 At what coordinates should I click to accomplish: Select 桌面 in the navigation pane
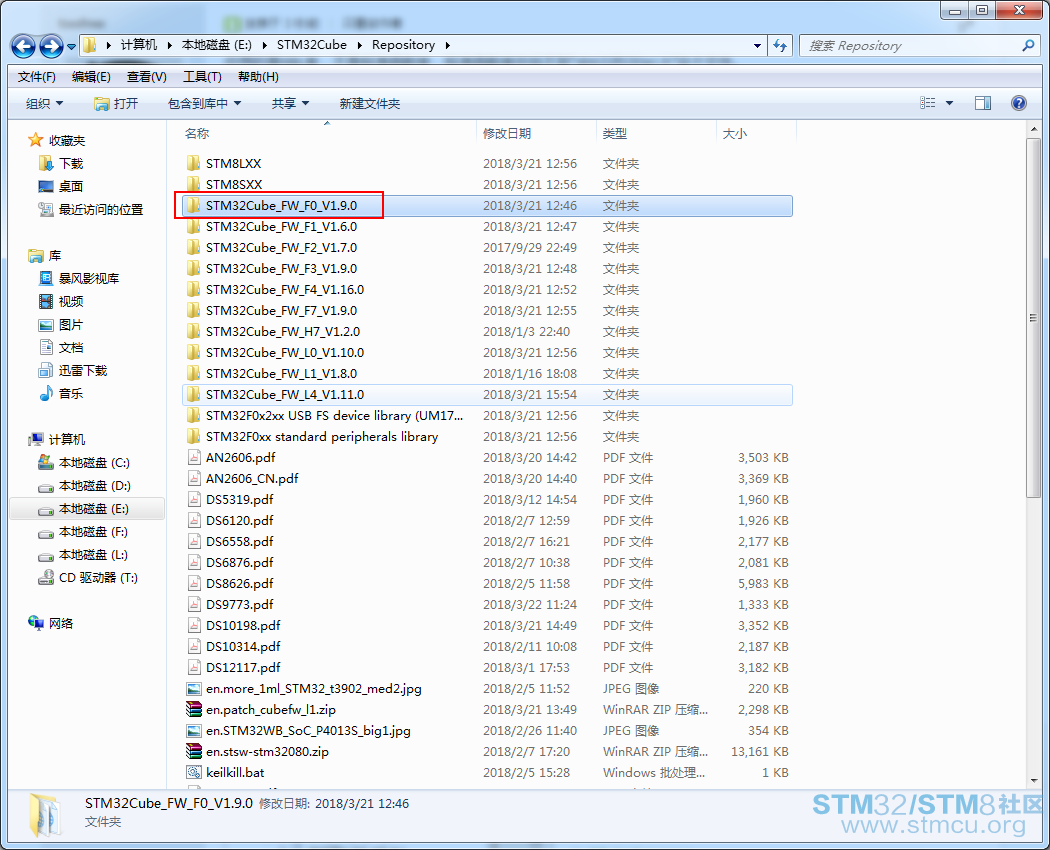click(71, 186)
